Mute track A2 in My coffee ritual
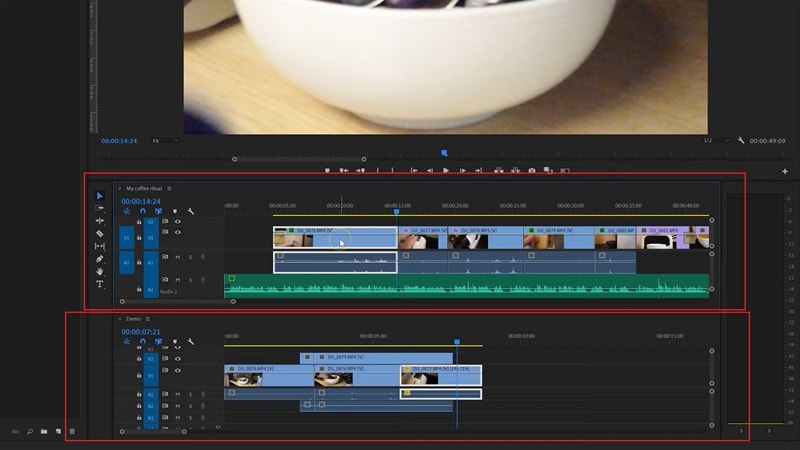 [x=178, y=280]
